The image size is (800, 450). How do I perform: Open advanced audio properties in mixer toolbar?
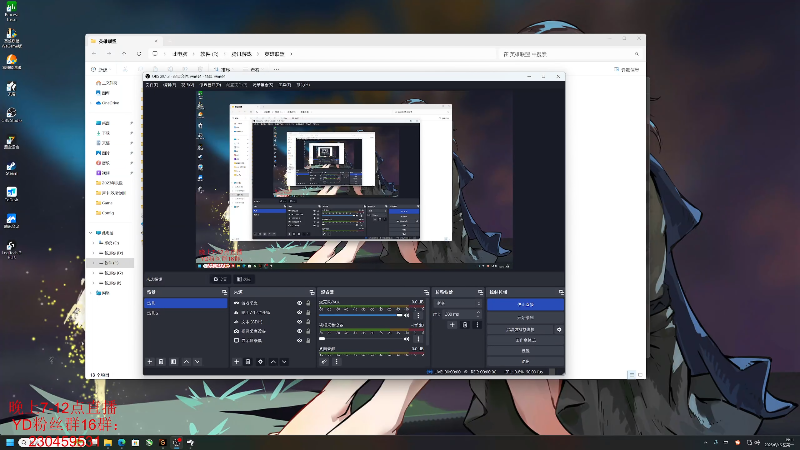coord(324,362)
